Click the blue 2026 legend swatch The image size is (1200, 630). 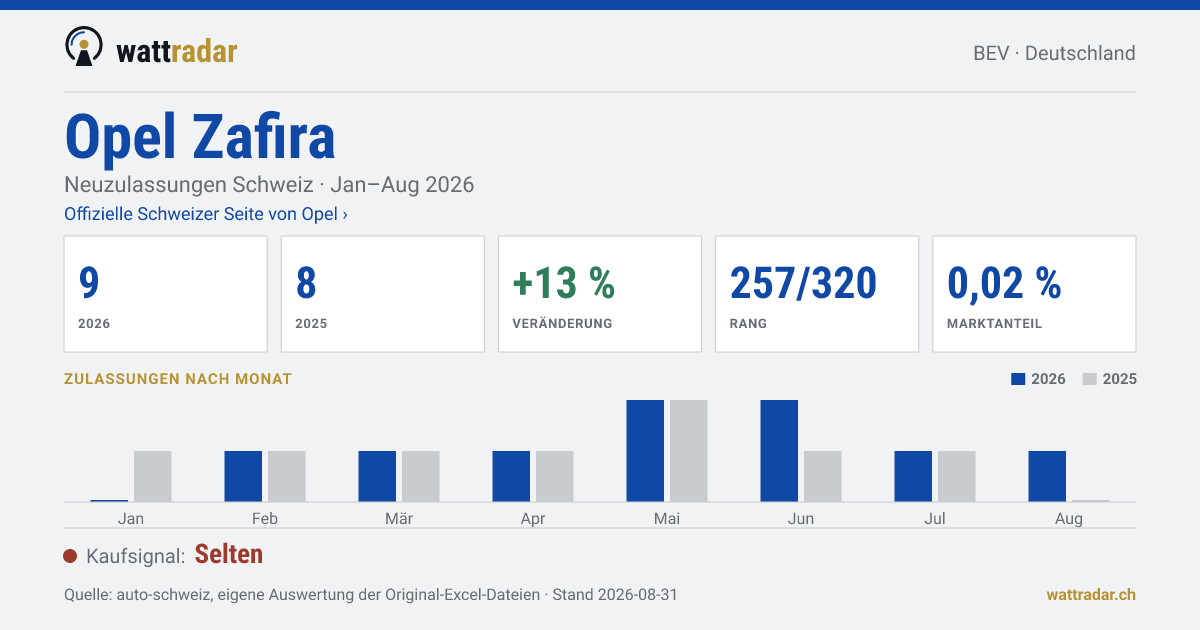click(1019, 379)
